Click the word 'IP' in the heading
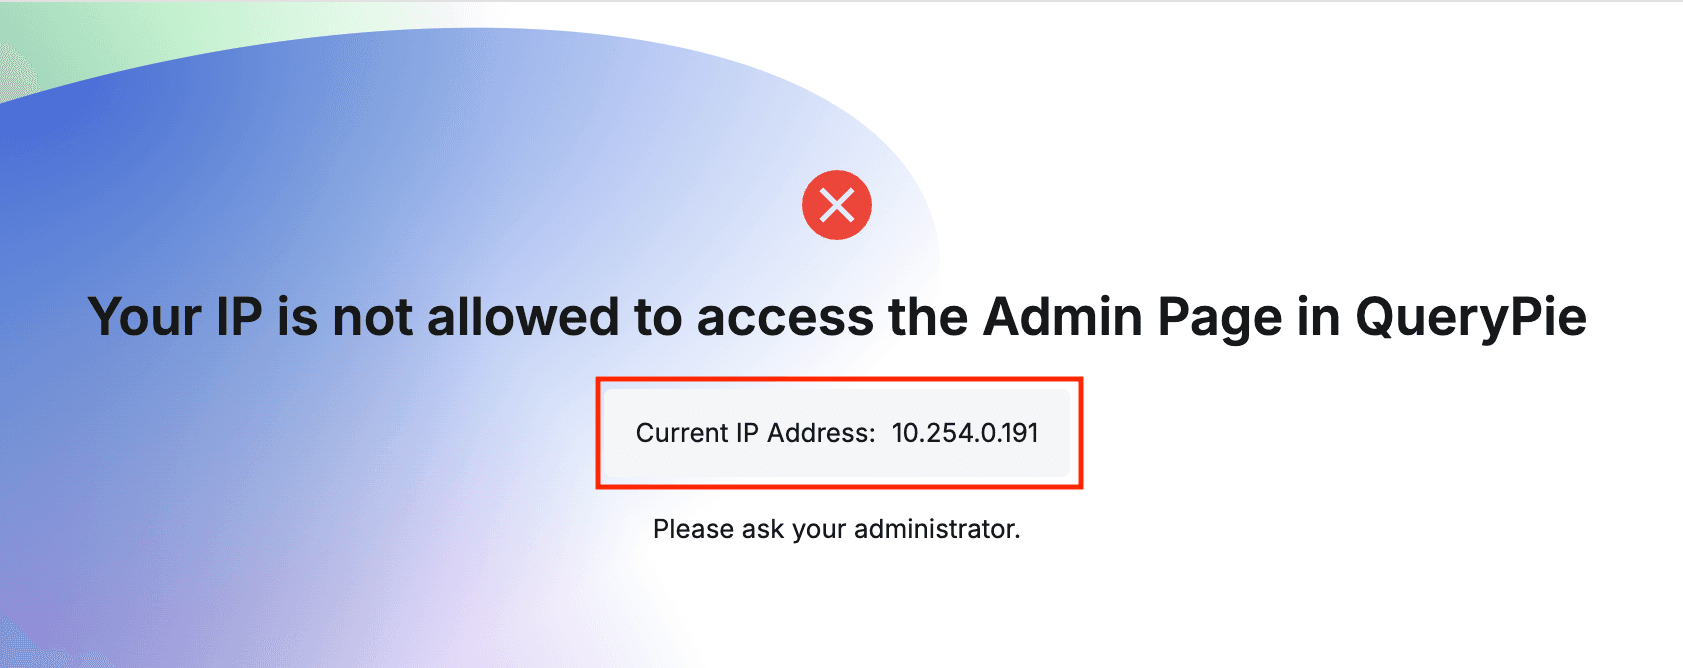This screenshot has width=1683, height=668. click(x=239, y=318)
